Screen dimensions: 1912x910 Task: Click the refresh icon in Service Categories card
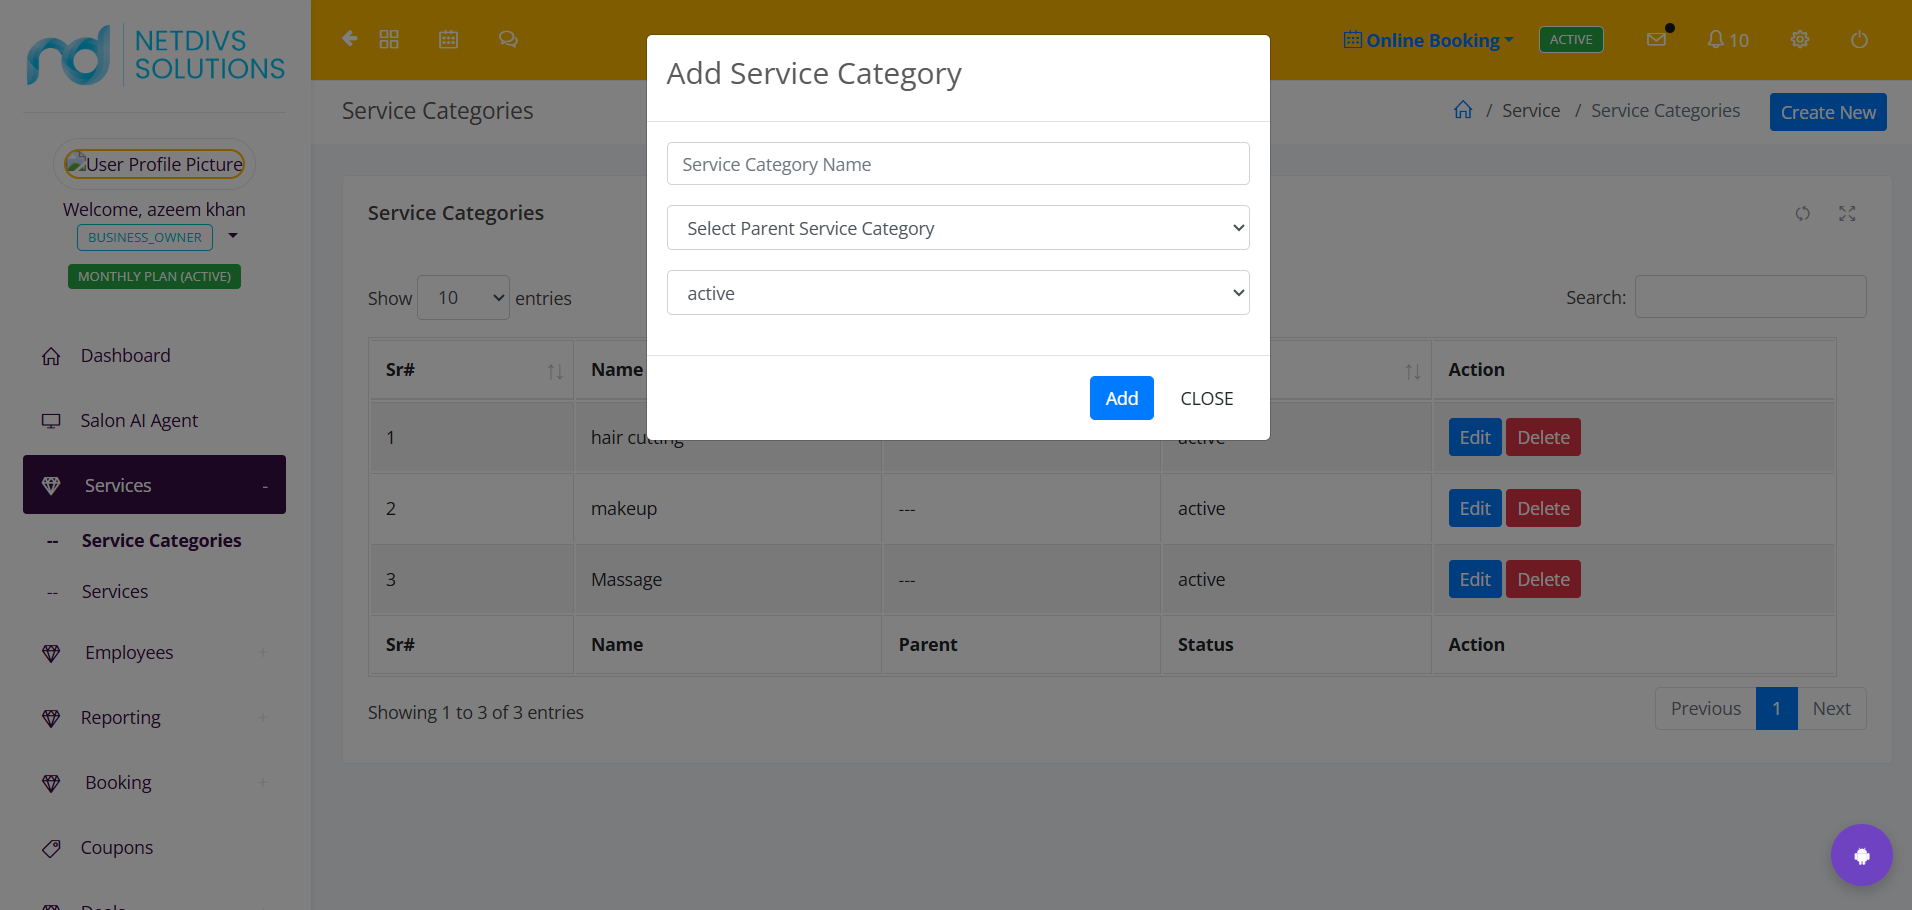pyautogui.click(x=1802, y=213)
